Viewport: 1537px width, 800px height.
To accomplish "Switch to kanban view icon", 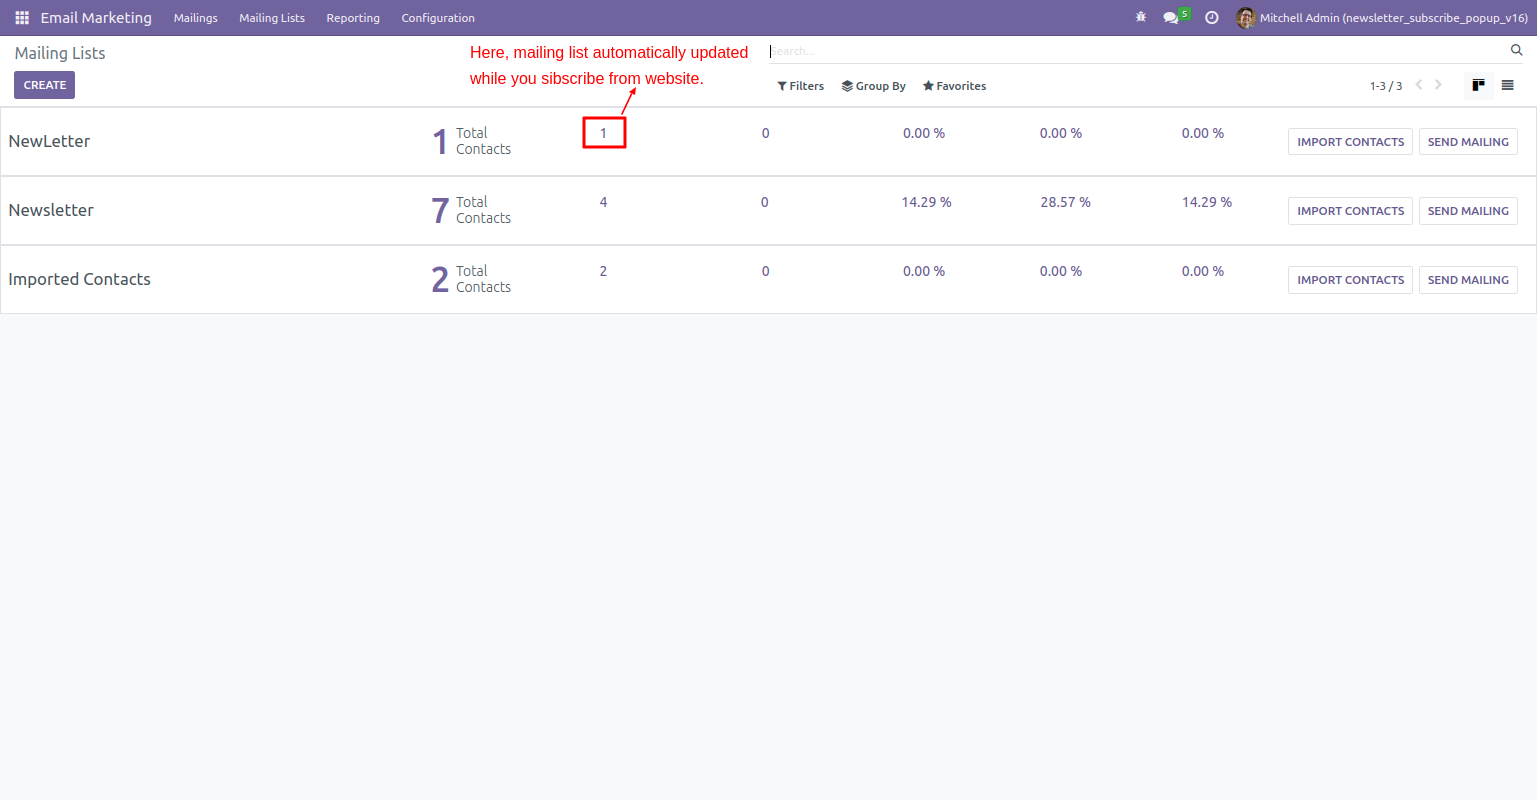I will 1478,85.
